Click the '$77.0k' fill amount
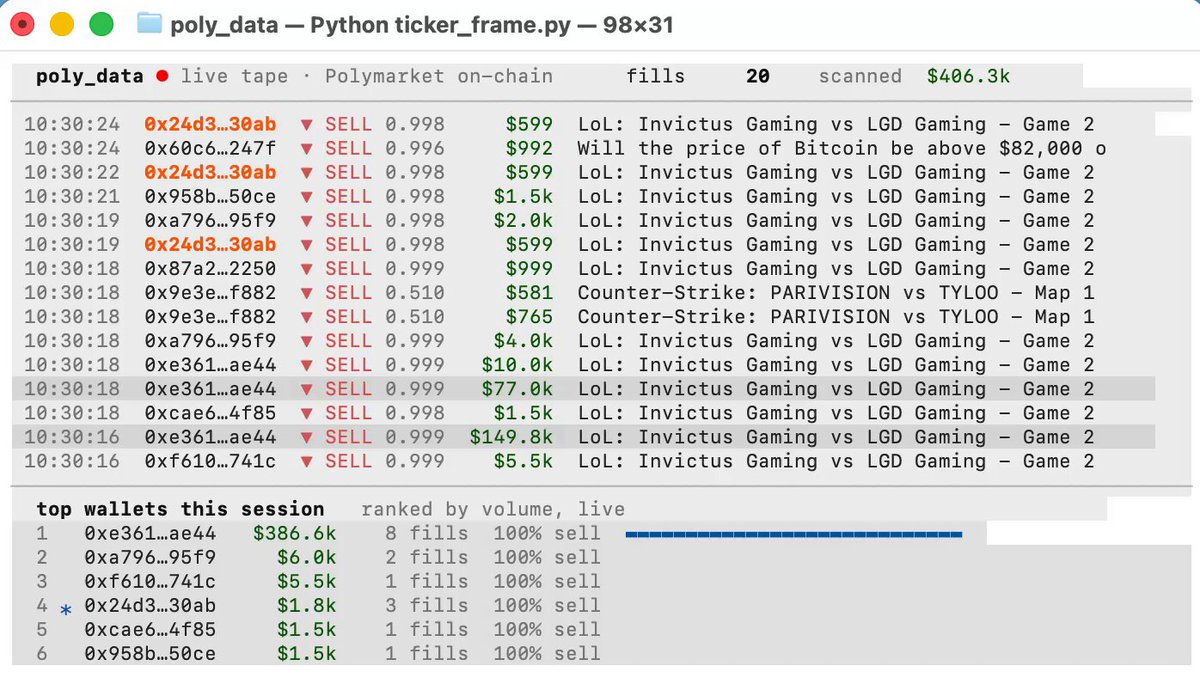This screenshot has height=684, width=1200. point(517,389)
